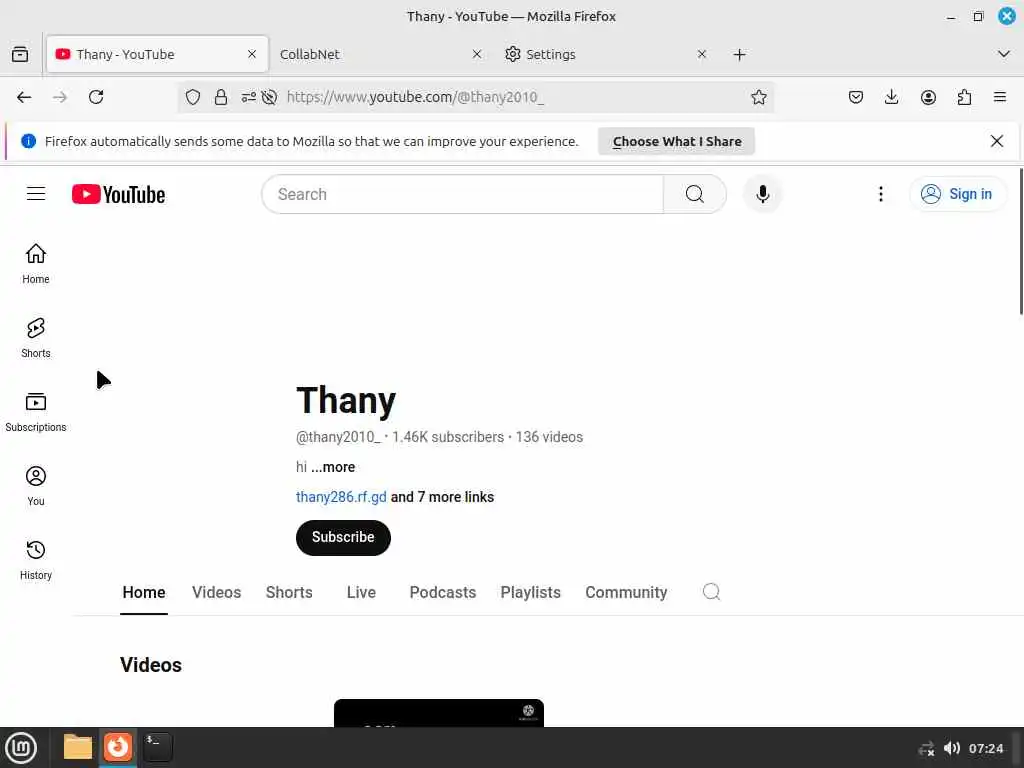Click the address bar URL

tap(415, 97)
